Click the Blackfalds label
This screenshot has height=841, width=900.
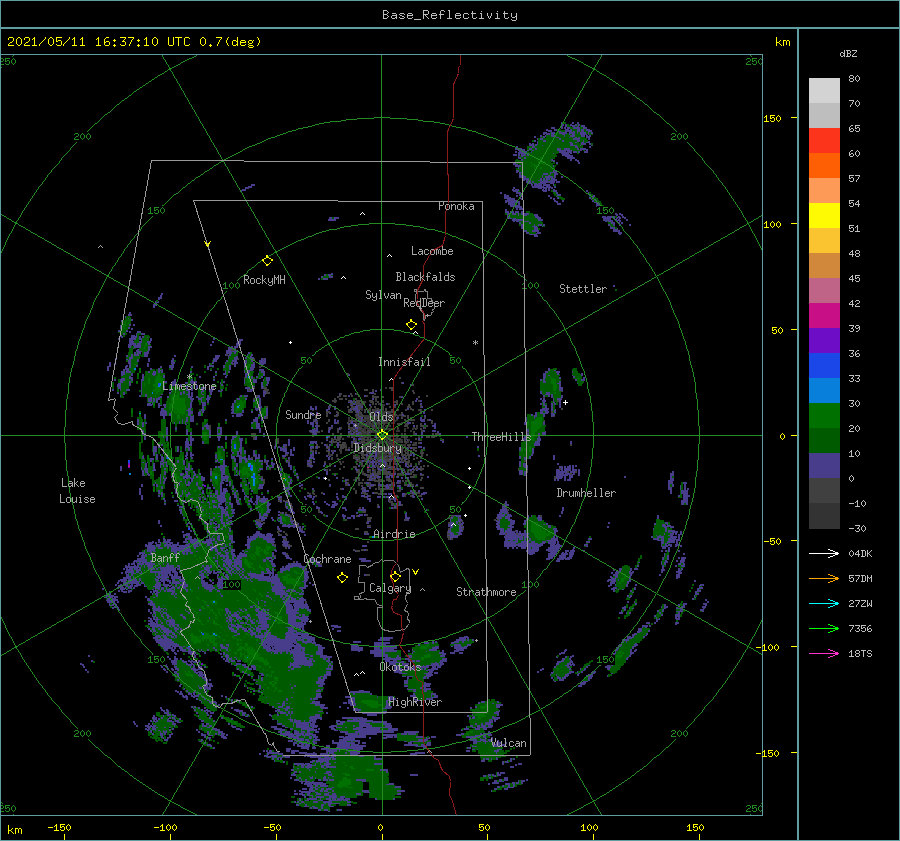coord(425,277)
